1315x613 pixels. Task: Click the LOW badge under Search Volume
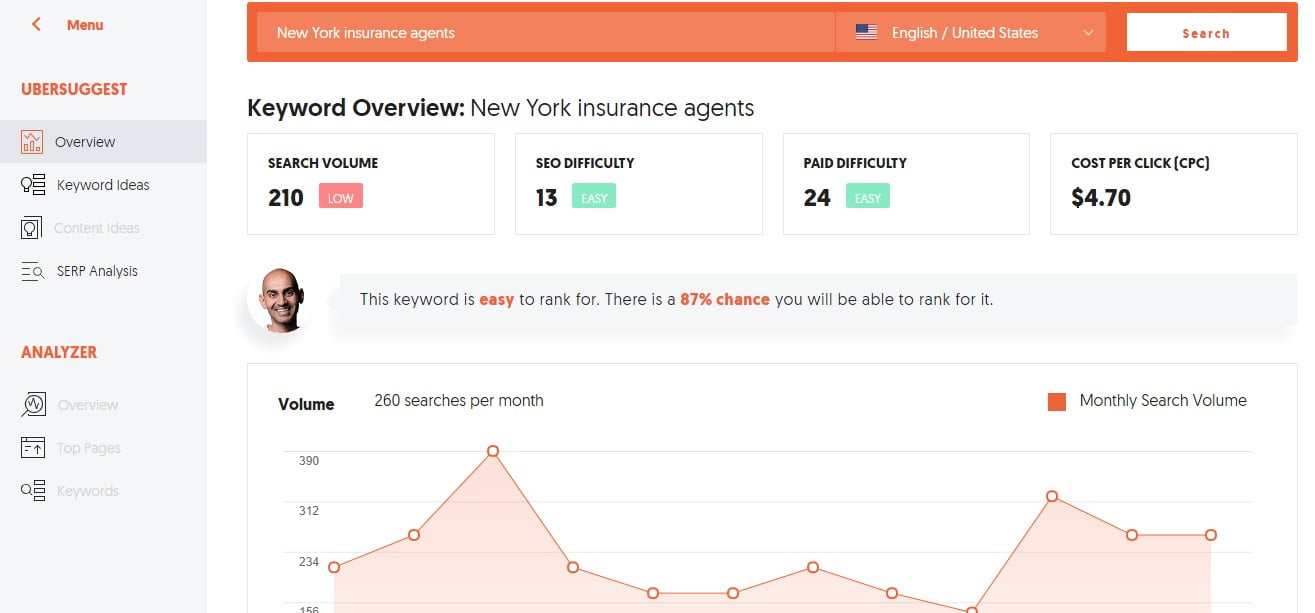tap(341, 197)
